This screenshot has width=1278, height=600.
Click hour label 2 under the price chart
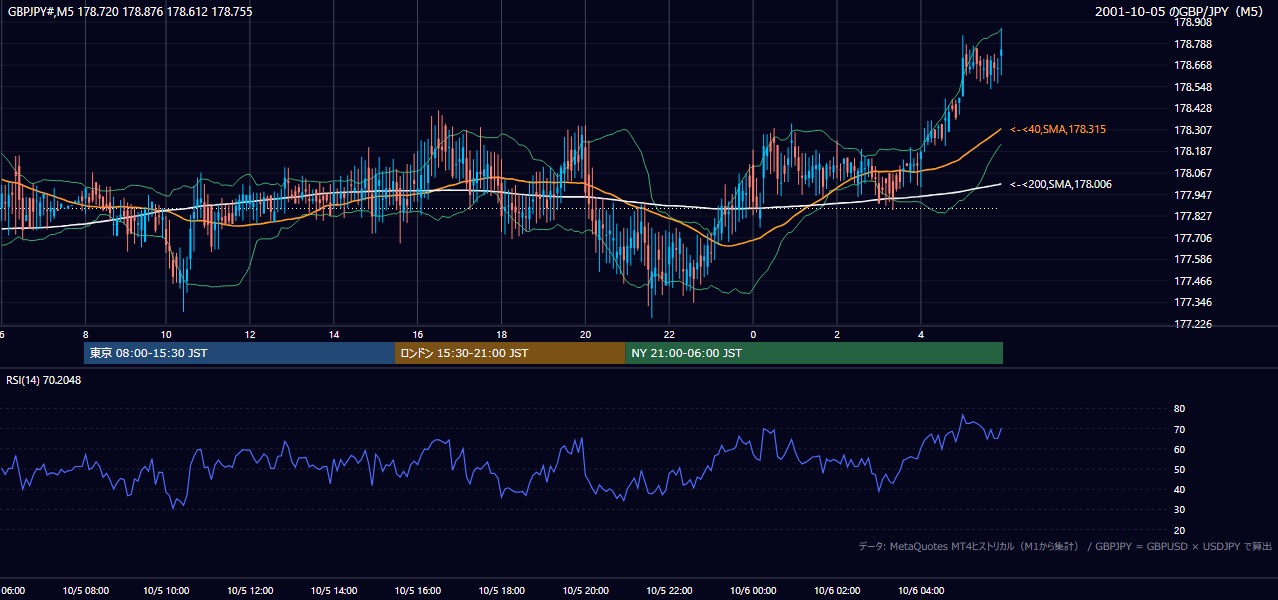pos(837,335)
